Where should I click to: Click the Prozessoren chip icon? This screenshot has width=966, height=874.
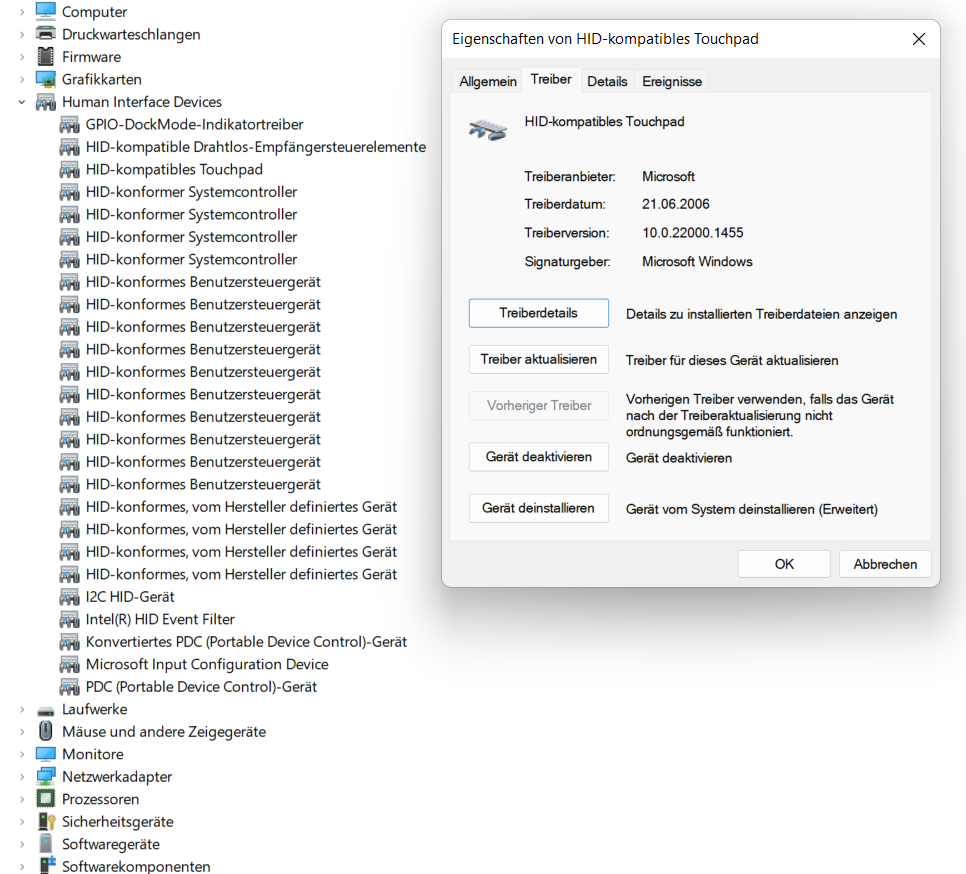point(46,799)
